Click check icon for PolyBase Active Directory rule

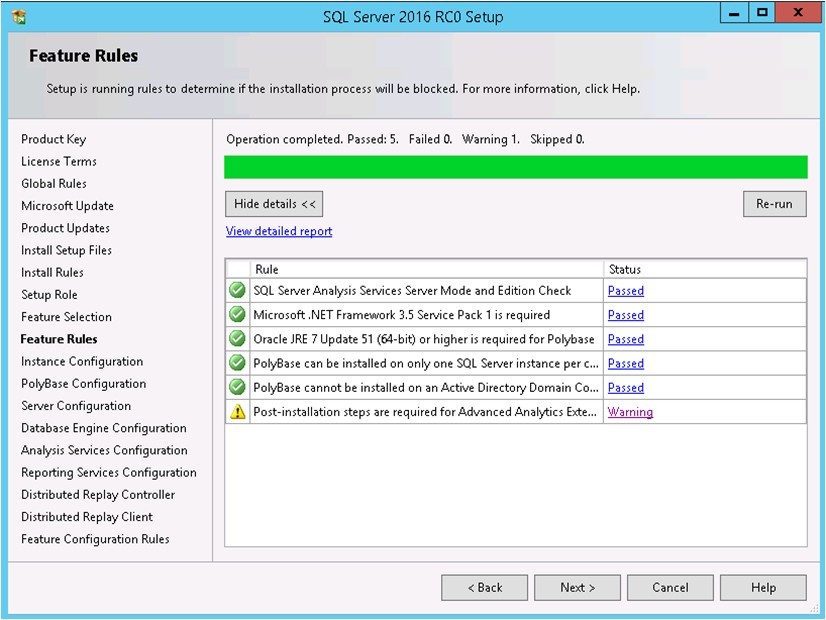(238, 387)
